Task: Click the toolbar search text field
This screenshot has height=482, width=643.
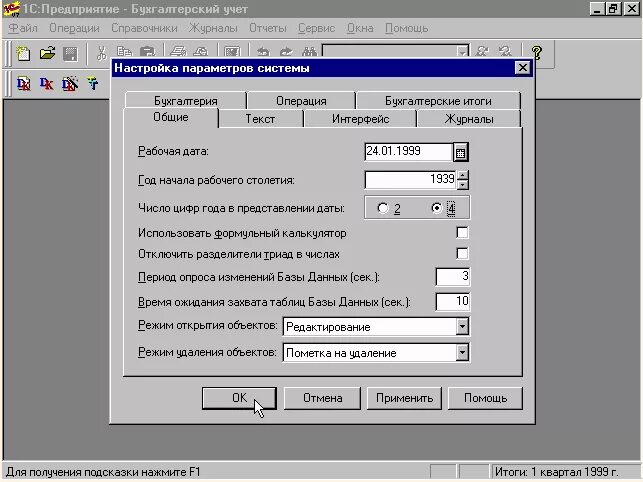Action: point(390,53)
